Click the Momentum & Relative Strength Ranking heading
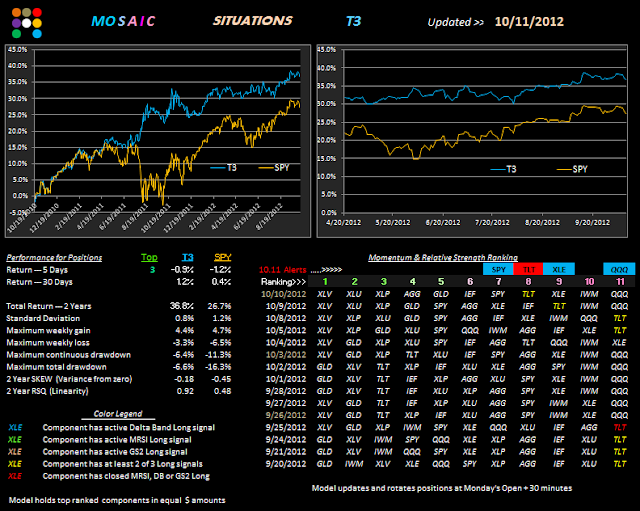Image resolution: width=640 pixels, height=511 pixels. [x=443, y=258]
